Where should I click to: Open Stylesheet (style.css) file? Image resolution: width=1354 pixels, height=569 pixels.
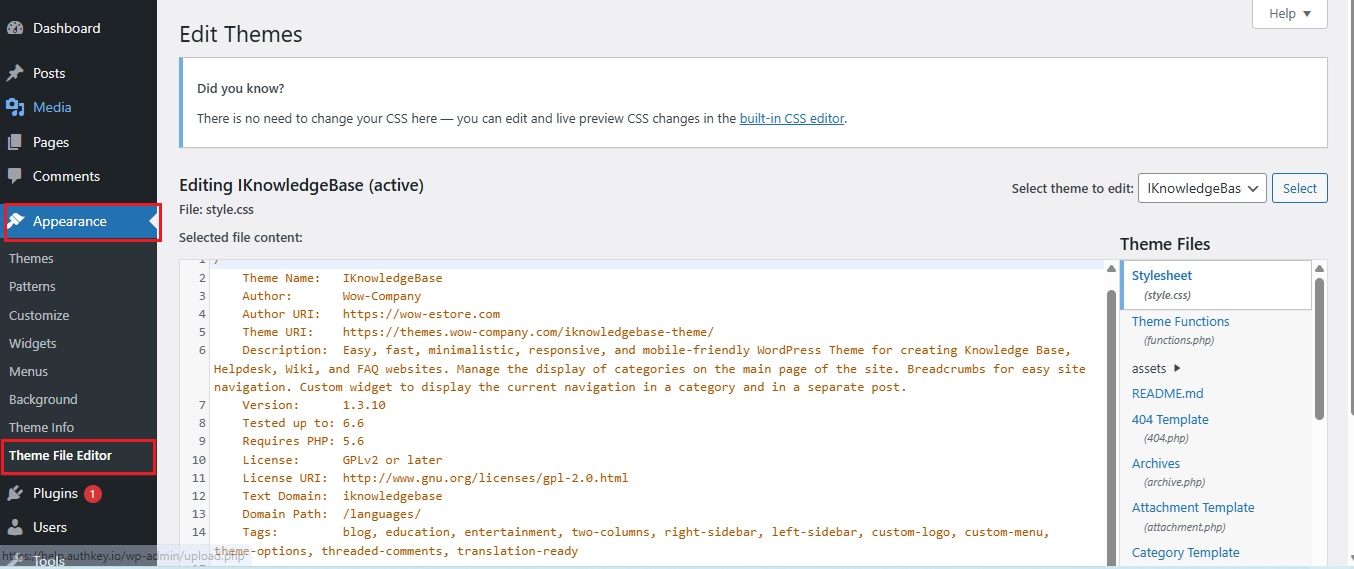click(1215, 284)
